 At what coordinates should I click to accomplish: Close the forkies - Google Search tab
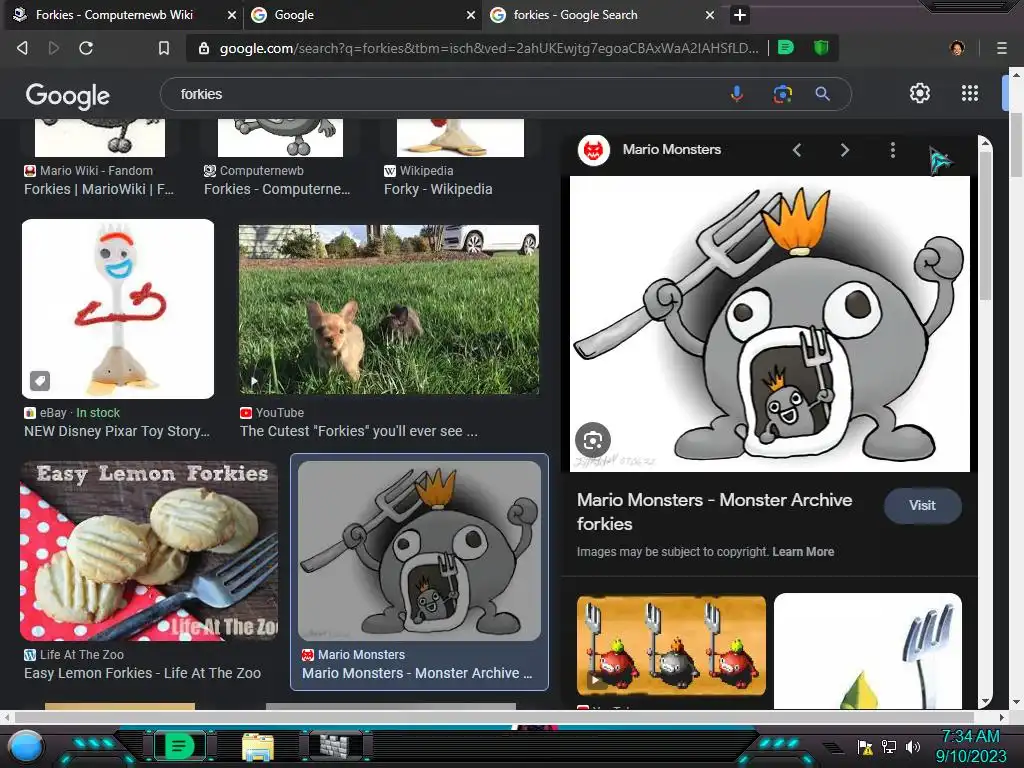pos(710,15)
